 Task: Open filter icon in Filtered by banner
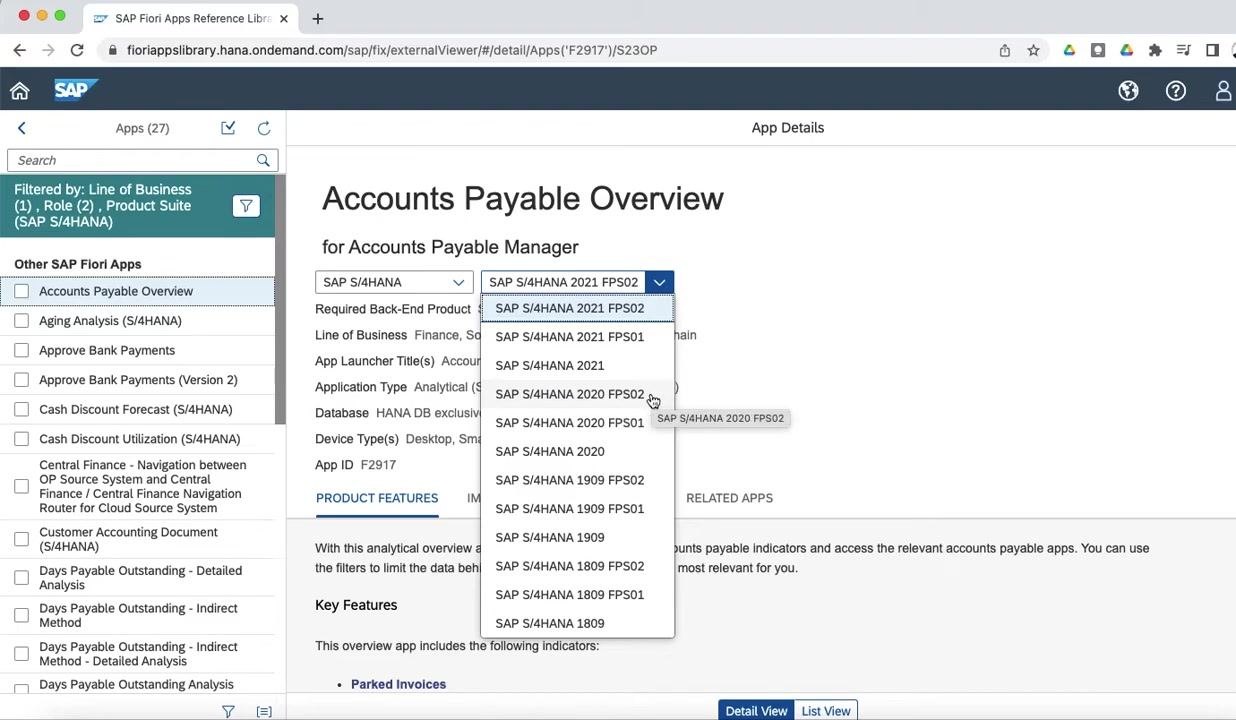pos(245,206)
